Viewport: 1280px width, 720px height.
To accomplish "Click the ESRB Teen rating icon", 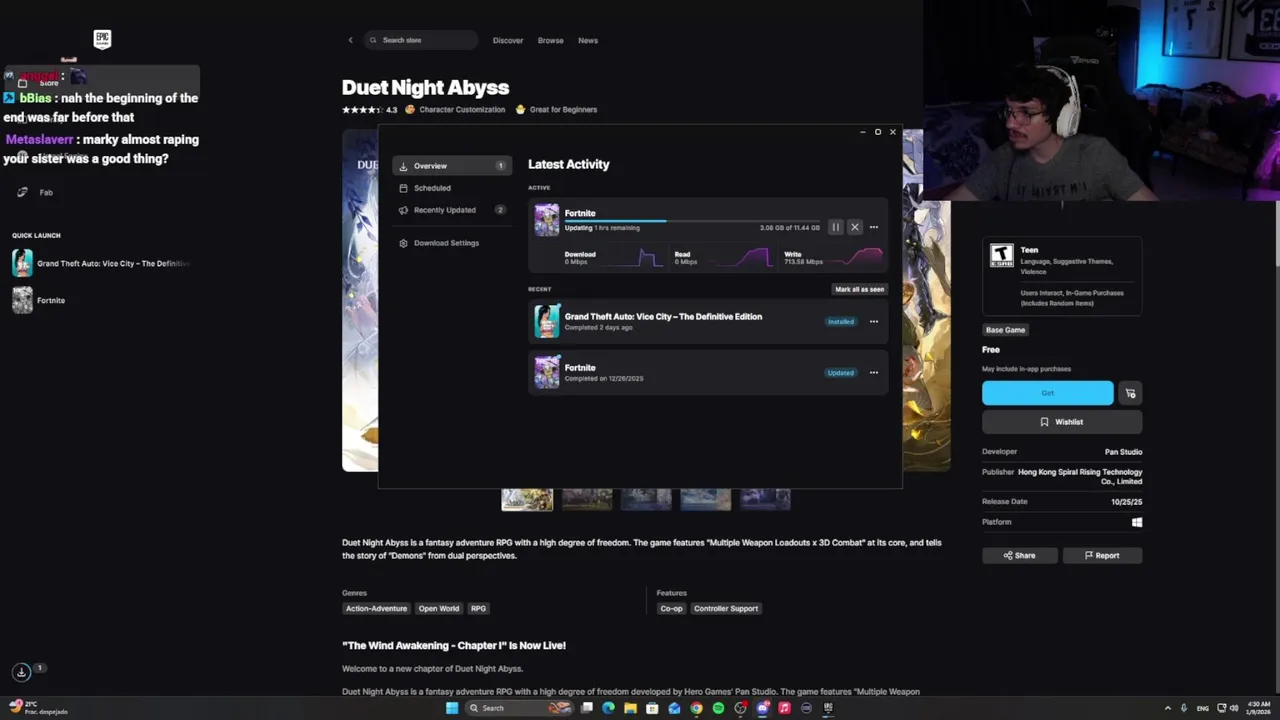I will click(1001, 256).
